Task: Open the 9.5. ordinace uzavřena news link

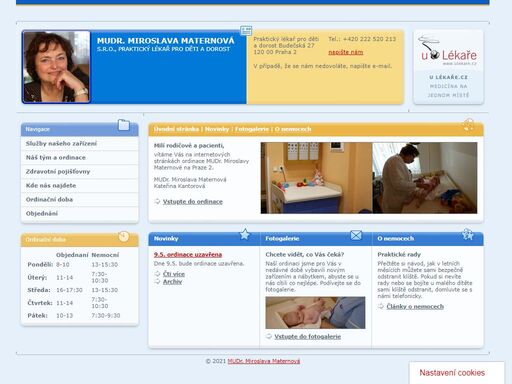Action: tap(188, 255)
